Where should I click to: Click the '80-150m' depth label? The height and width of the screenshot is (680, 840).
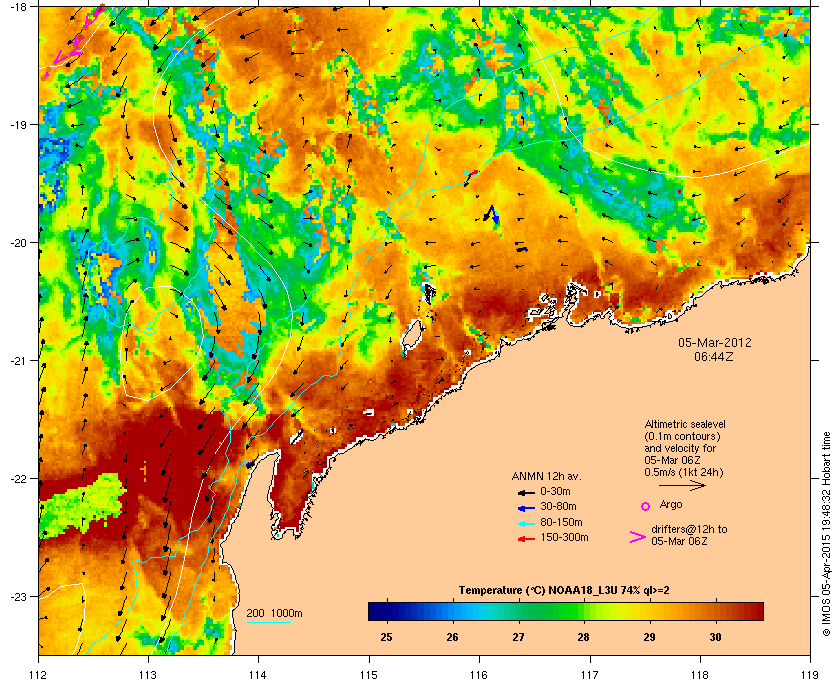561,522
